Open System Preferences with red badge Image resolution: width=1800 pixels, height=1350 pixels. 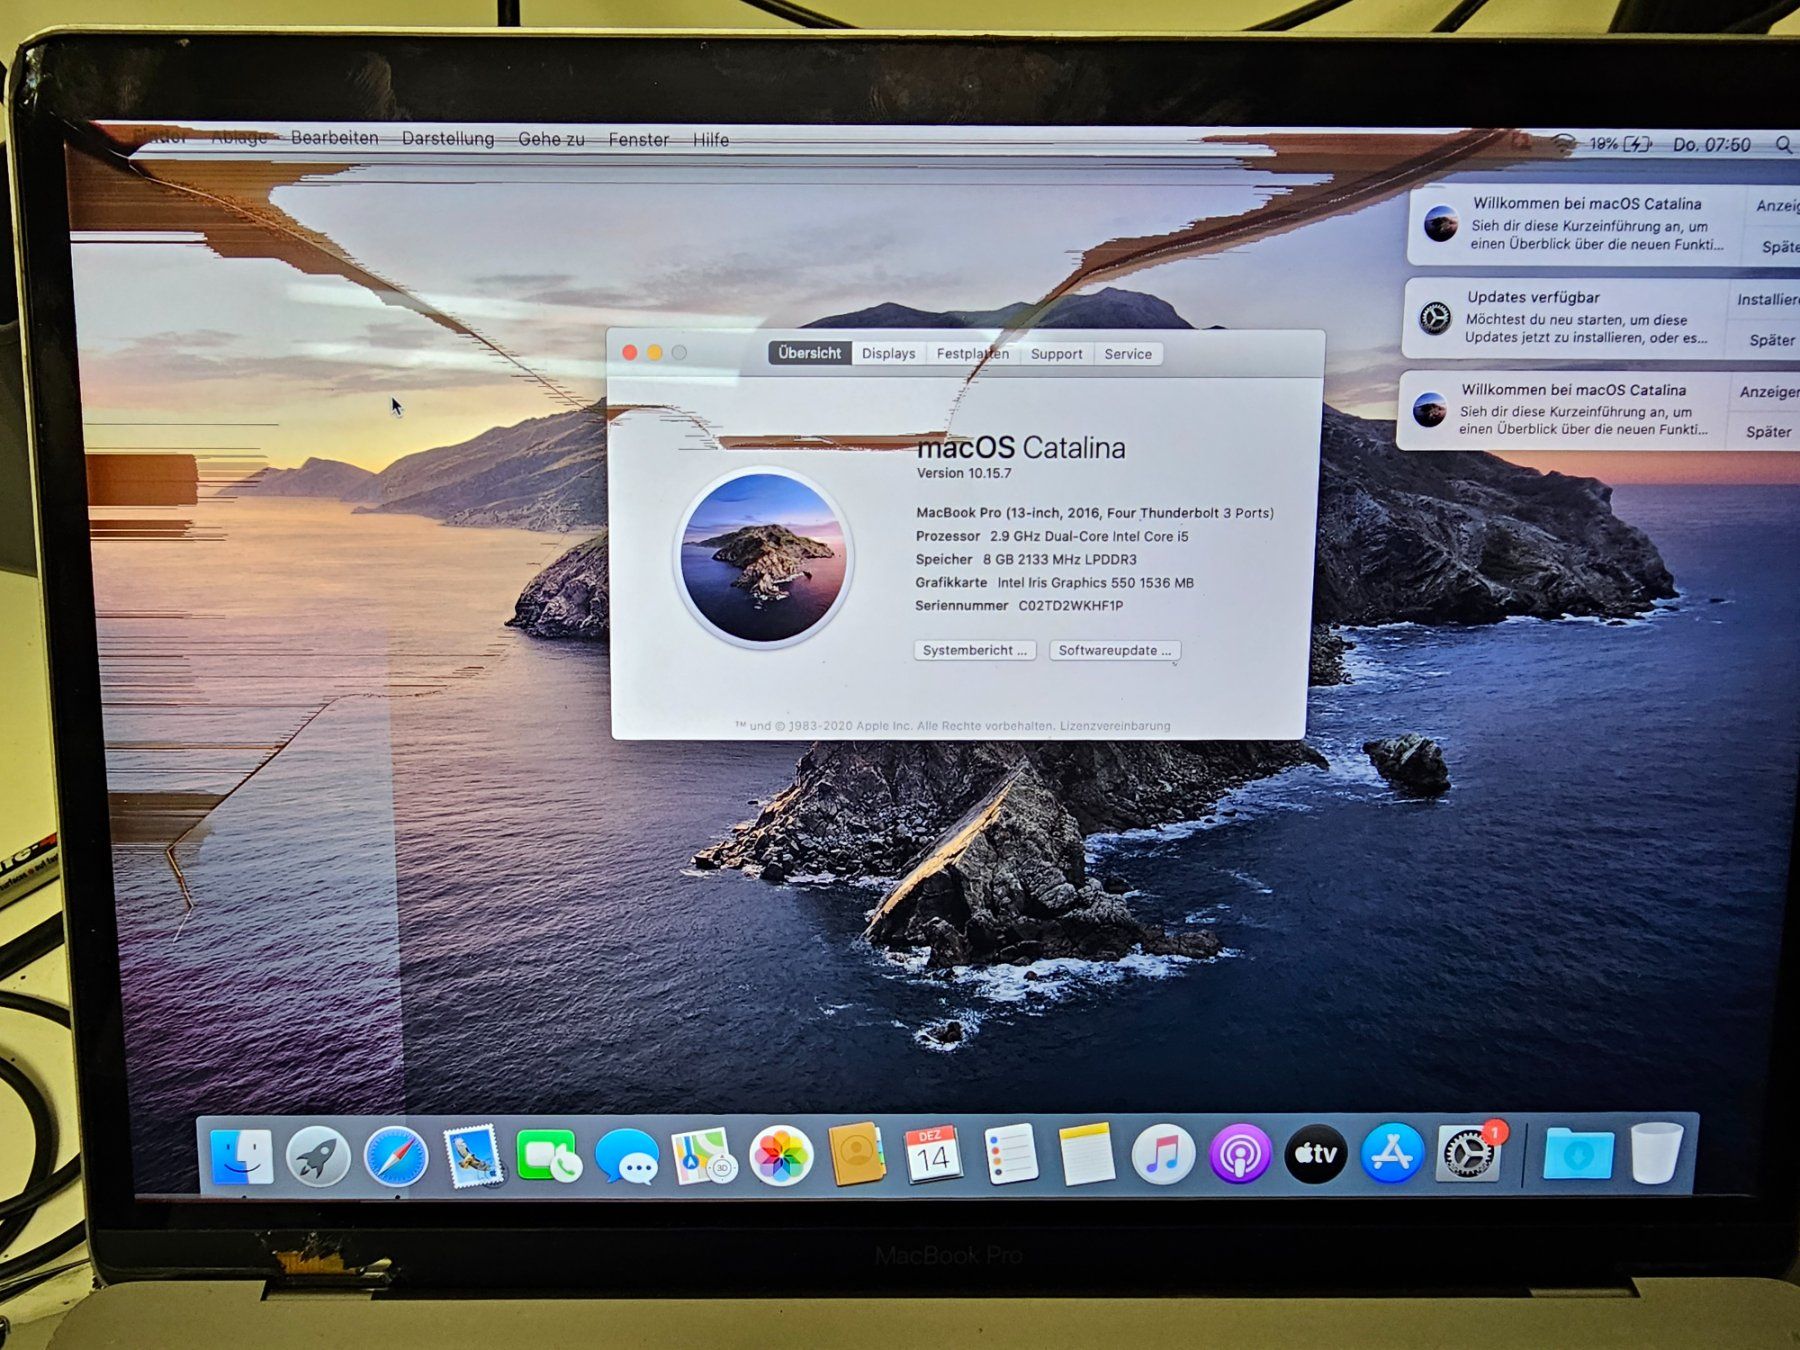pyautogui.click(x=1469, y=1152)
